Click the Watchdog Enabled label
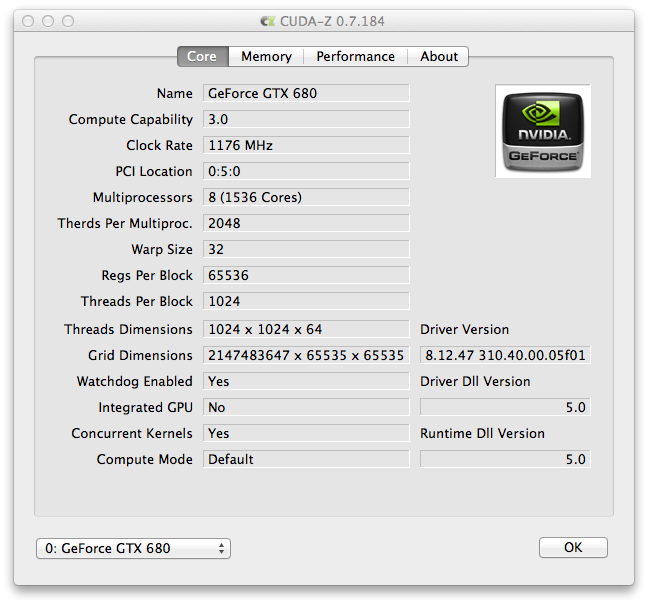 tap(135, 381)
